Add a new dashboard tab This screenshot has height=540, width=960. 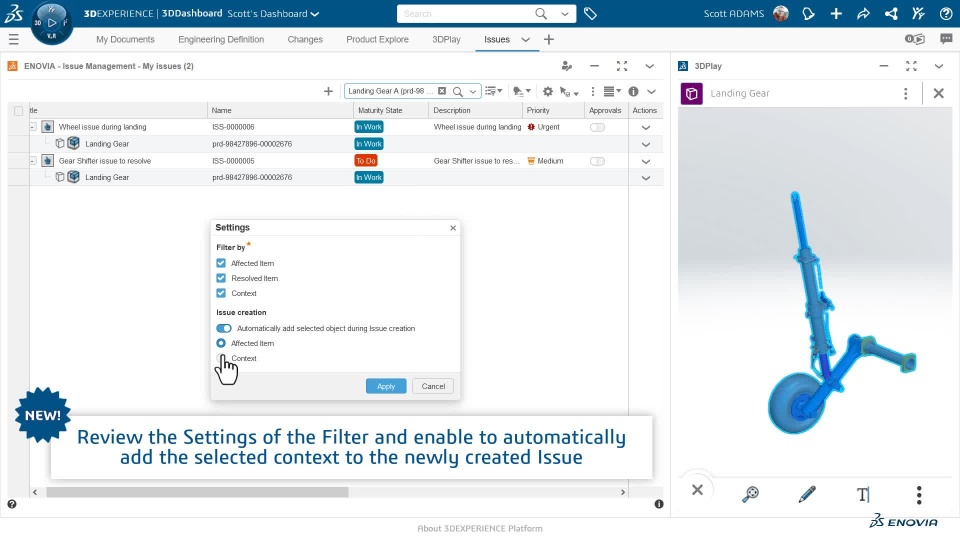point(549,40)
